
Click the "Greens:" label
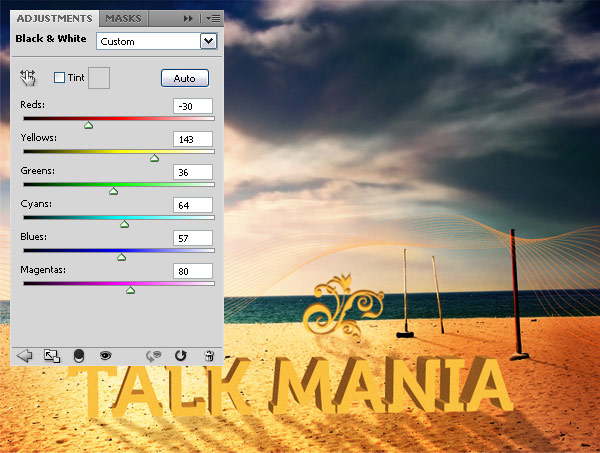(x=38, y=171)
